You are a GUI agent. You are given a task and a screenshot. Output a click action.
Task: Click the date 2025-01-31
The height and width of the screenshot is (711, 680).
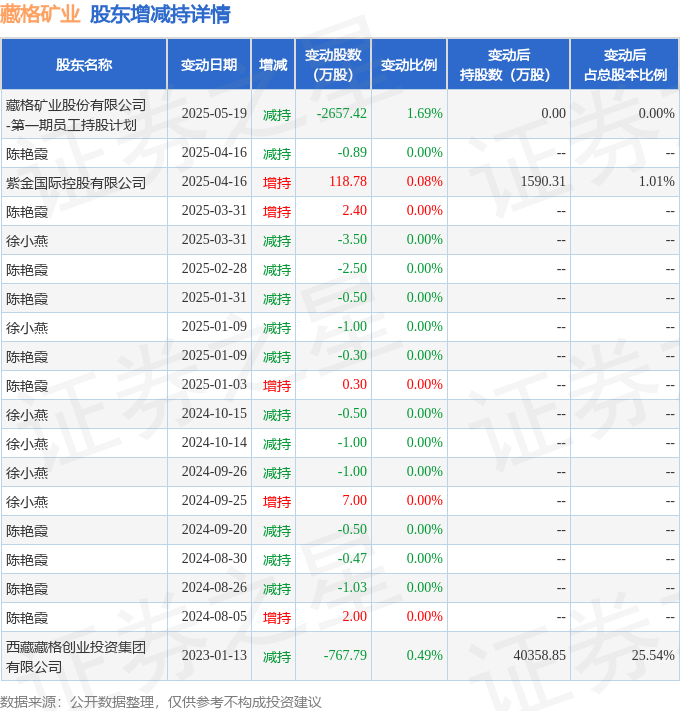214,297
